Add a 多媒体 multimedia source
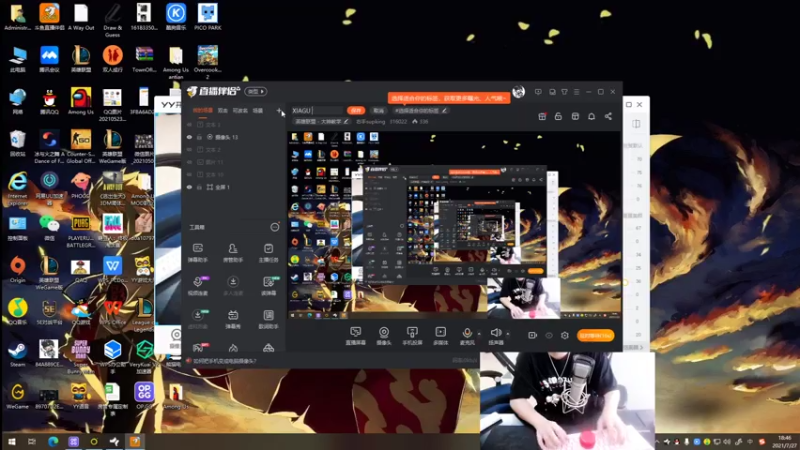This screenshot has height=450, width=800. click(x=440, y=336)
